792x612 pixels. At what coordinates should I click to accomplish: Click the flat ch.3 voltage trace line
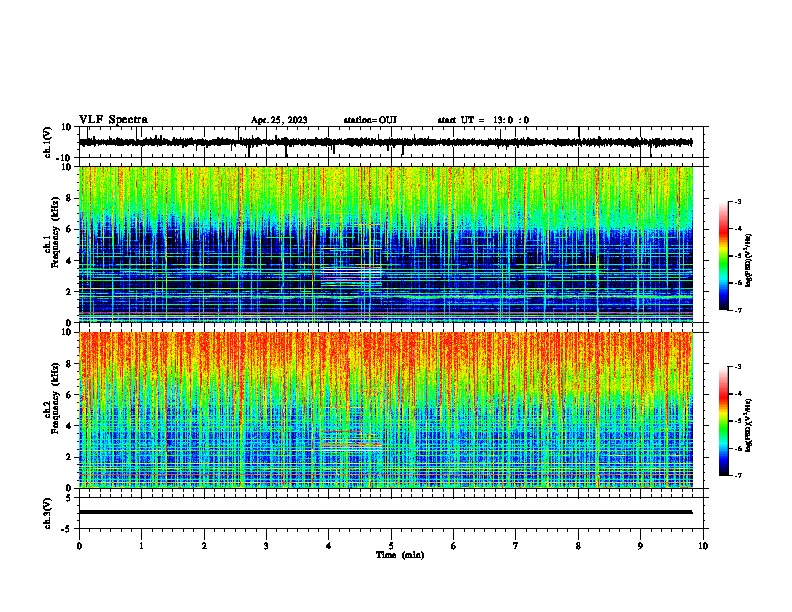pyautogui.click(x=385, y=512)
